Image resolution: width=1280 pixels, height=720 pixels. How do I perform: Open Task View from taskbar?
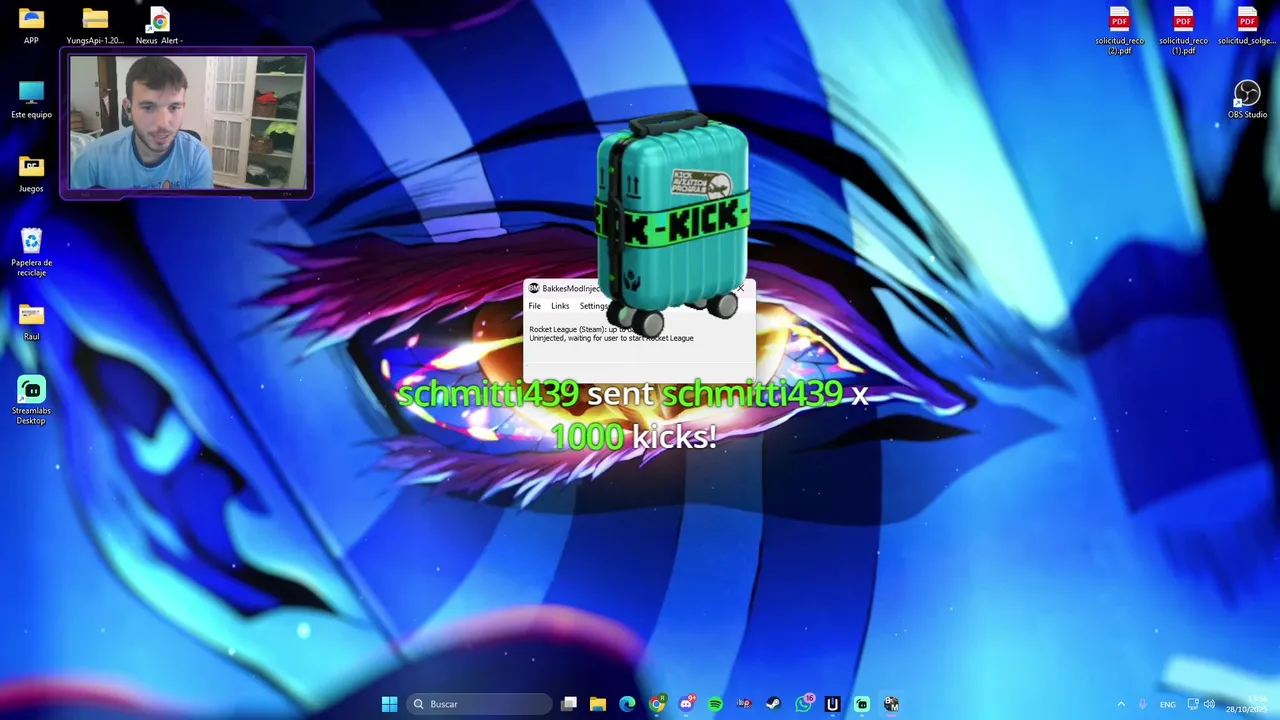pyautogui.click(x=569, y=704)
